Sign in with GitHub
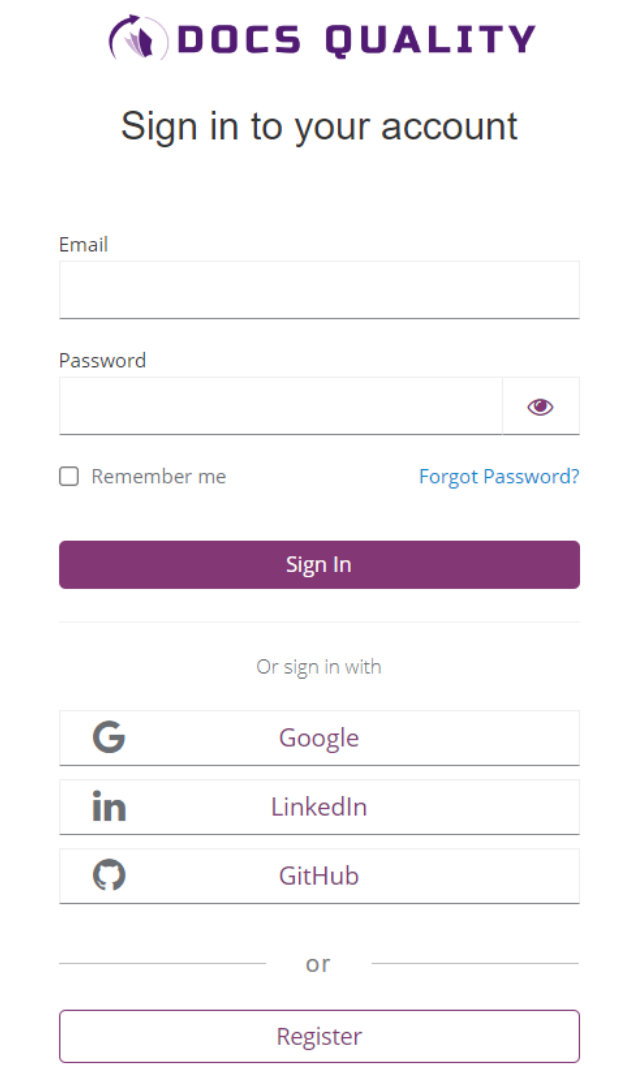Image resolution: width=637 pixels, height=1080 pixels. click(x=318, y=875)
